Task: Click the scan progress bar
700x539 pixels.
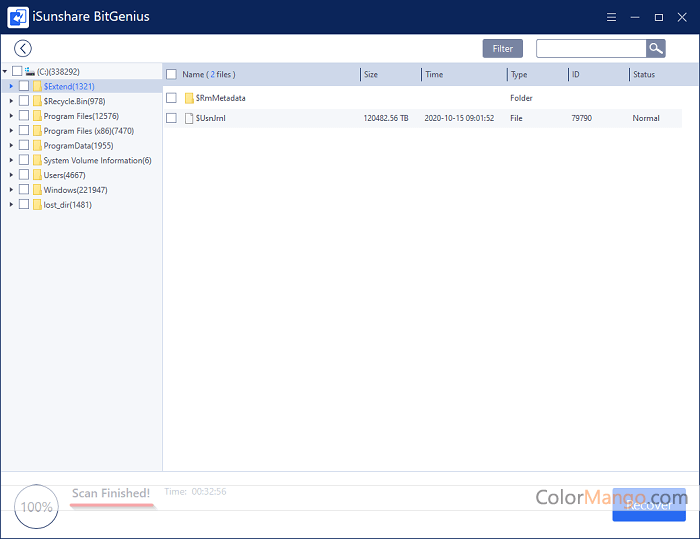Action: tap(111, 507)
